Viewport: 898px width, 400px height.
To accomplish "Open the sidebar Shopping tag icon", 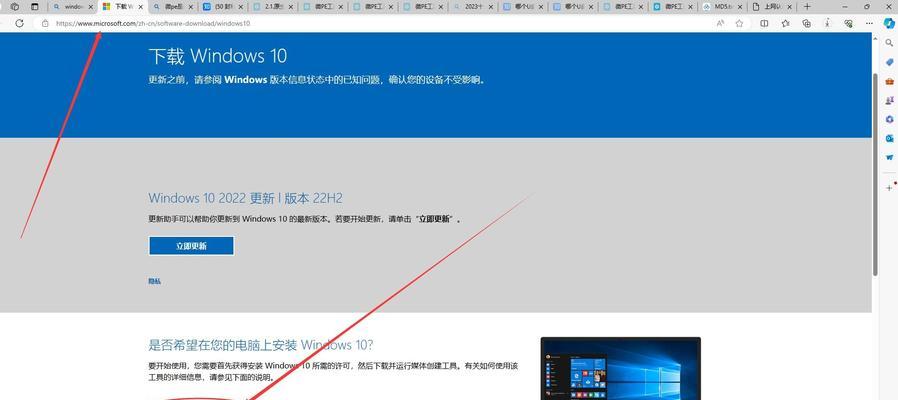I will pyautogui.click(x=889, y=62).
